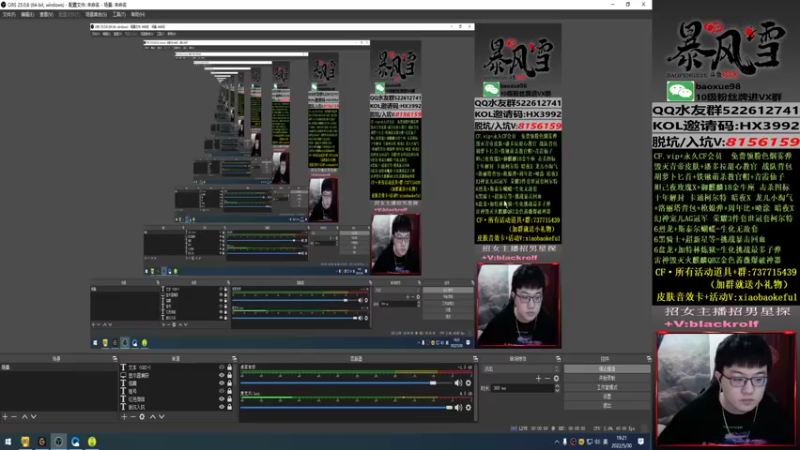The width and height of the screenshot is (800, 450).
Task: Mute the Desktop Audio speaker icon
Action: pyautogui.click(x=458, y=383)
